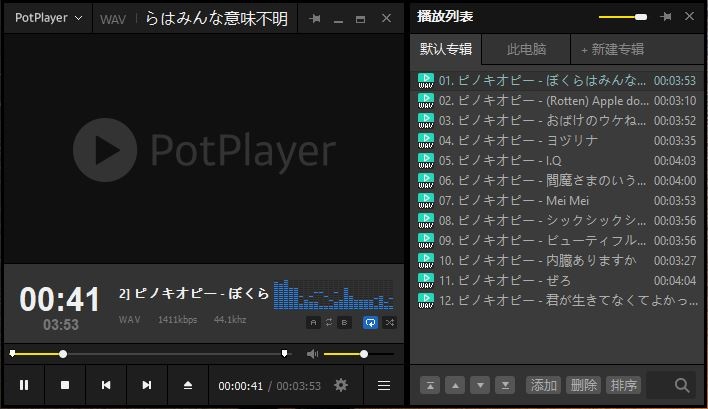Image resolution: width=708 pixels, height=409 pixels.
Task: Open playlist search via magnifier icon
Action: coord(682,385)
